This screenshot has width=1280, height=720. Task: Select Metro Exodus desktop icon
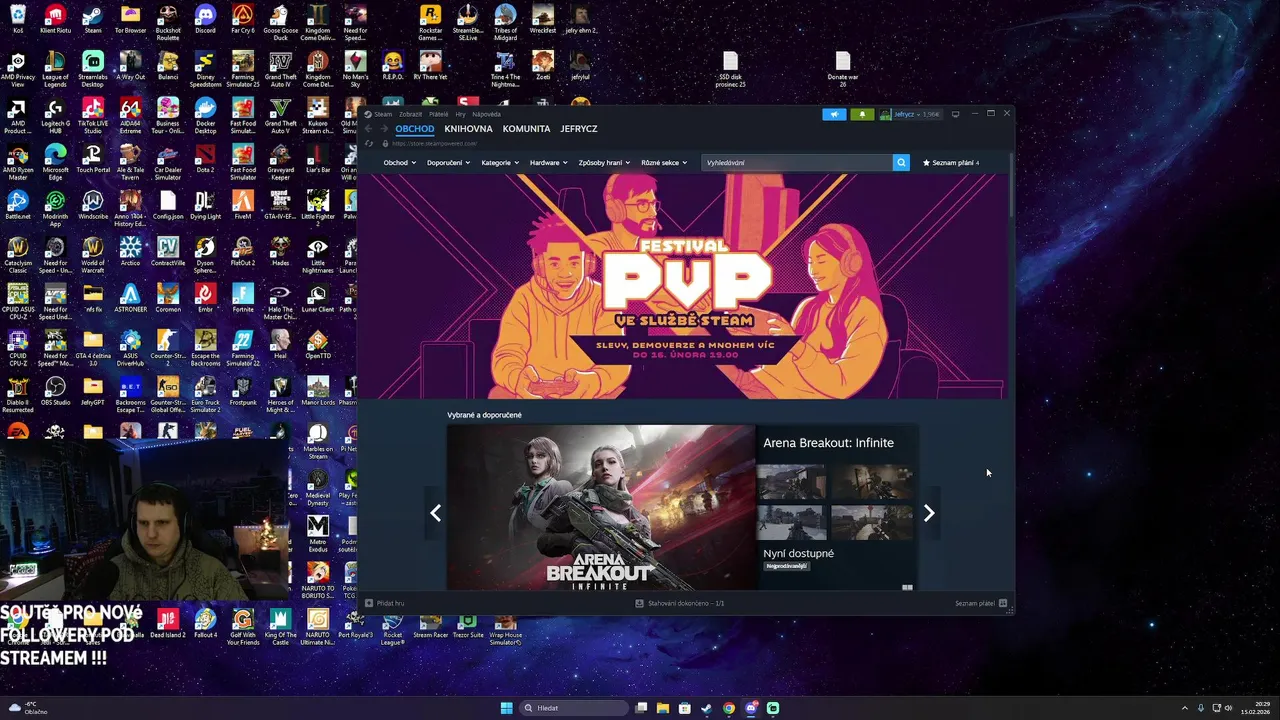click(x=318, y=535)
